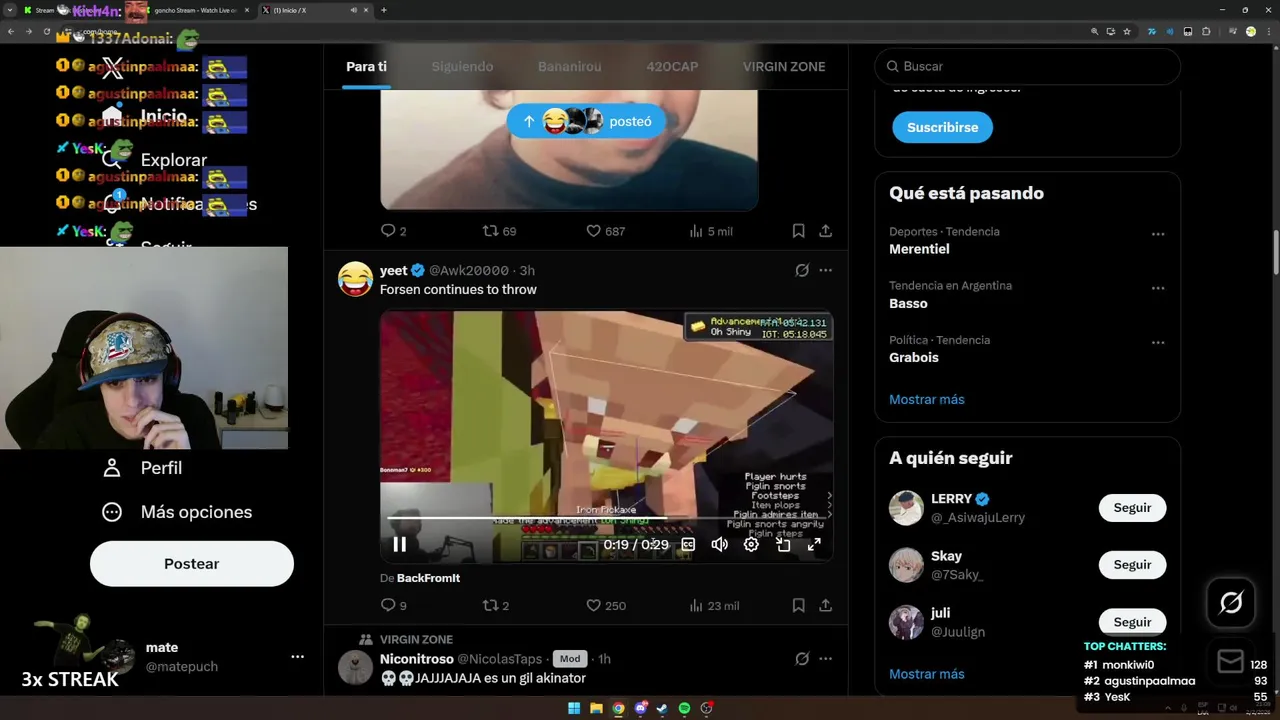Enter picture-in-picture mode for video
The height and width of the screenshot is (720, 1280).
point(783,545)
